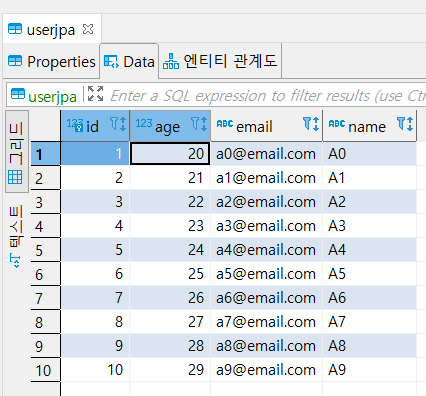
Task: Select row header 8
Action: coord(46,322)
